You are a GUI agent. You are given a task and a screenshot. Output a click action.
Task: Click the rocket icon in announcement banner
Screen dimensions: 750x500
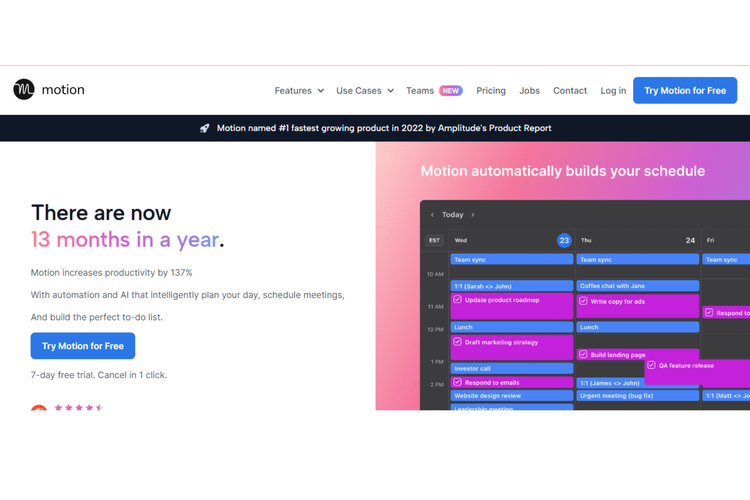click(205, 128)
